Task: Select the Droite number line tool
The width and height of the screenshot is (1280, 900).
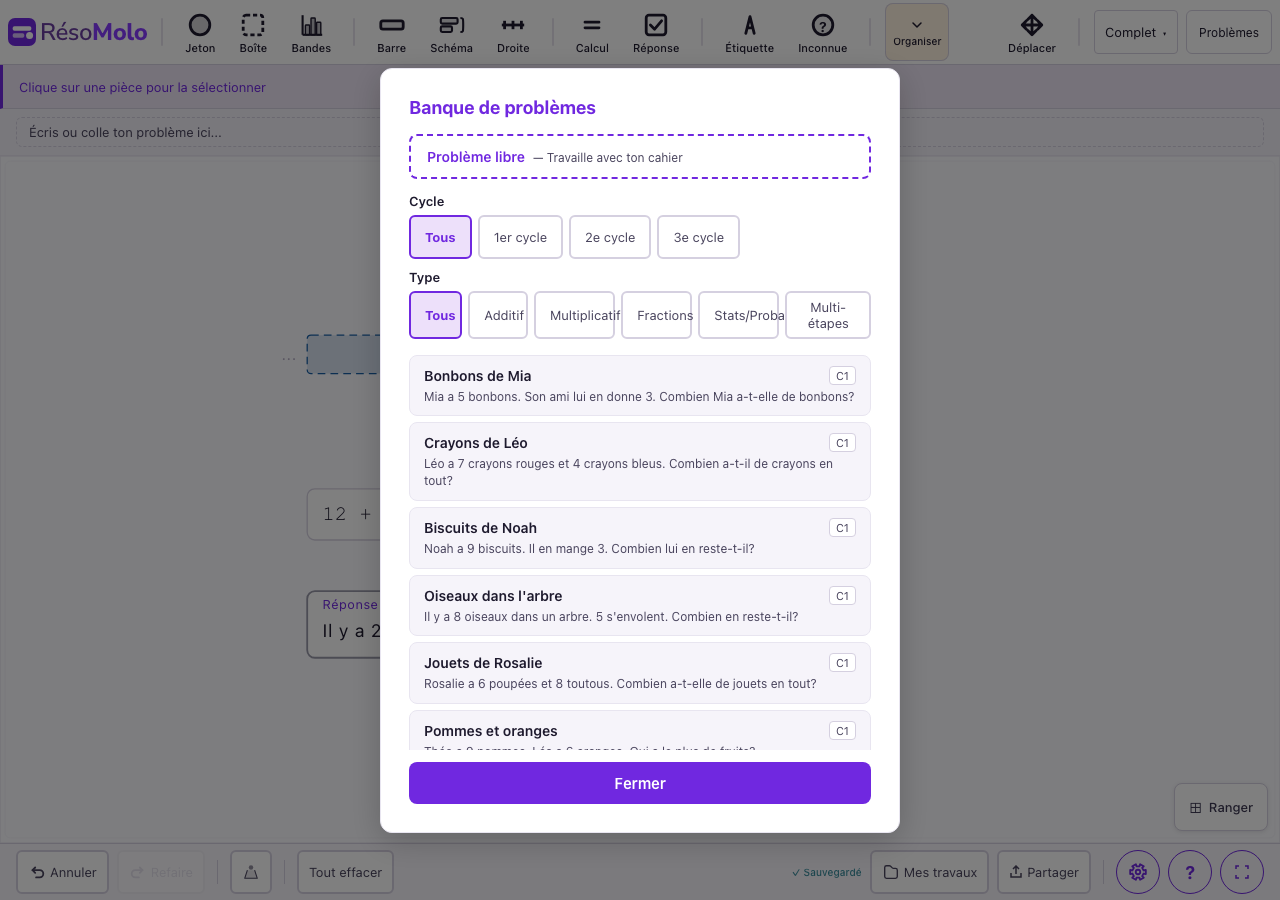Action: 512,33
